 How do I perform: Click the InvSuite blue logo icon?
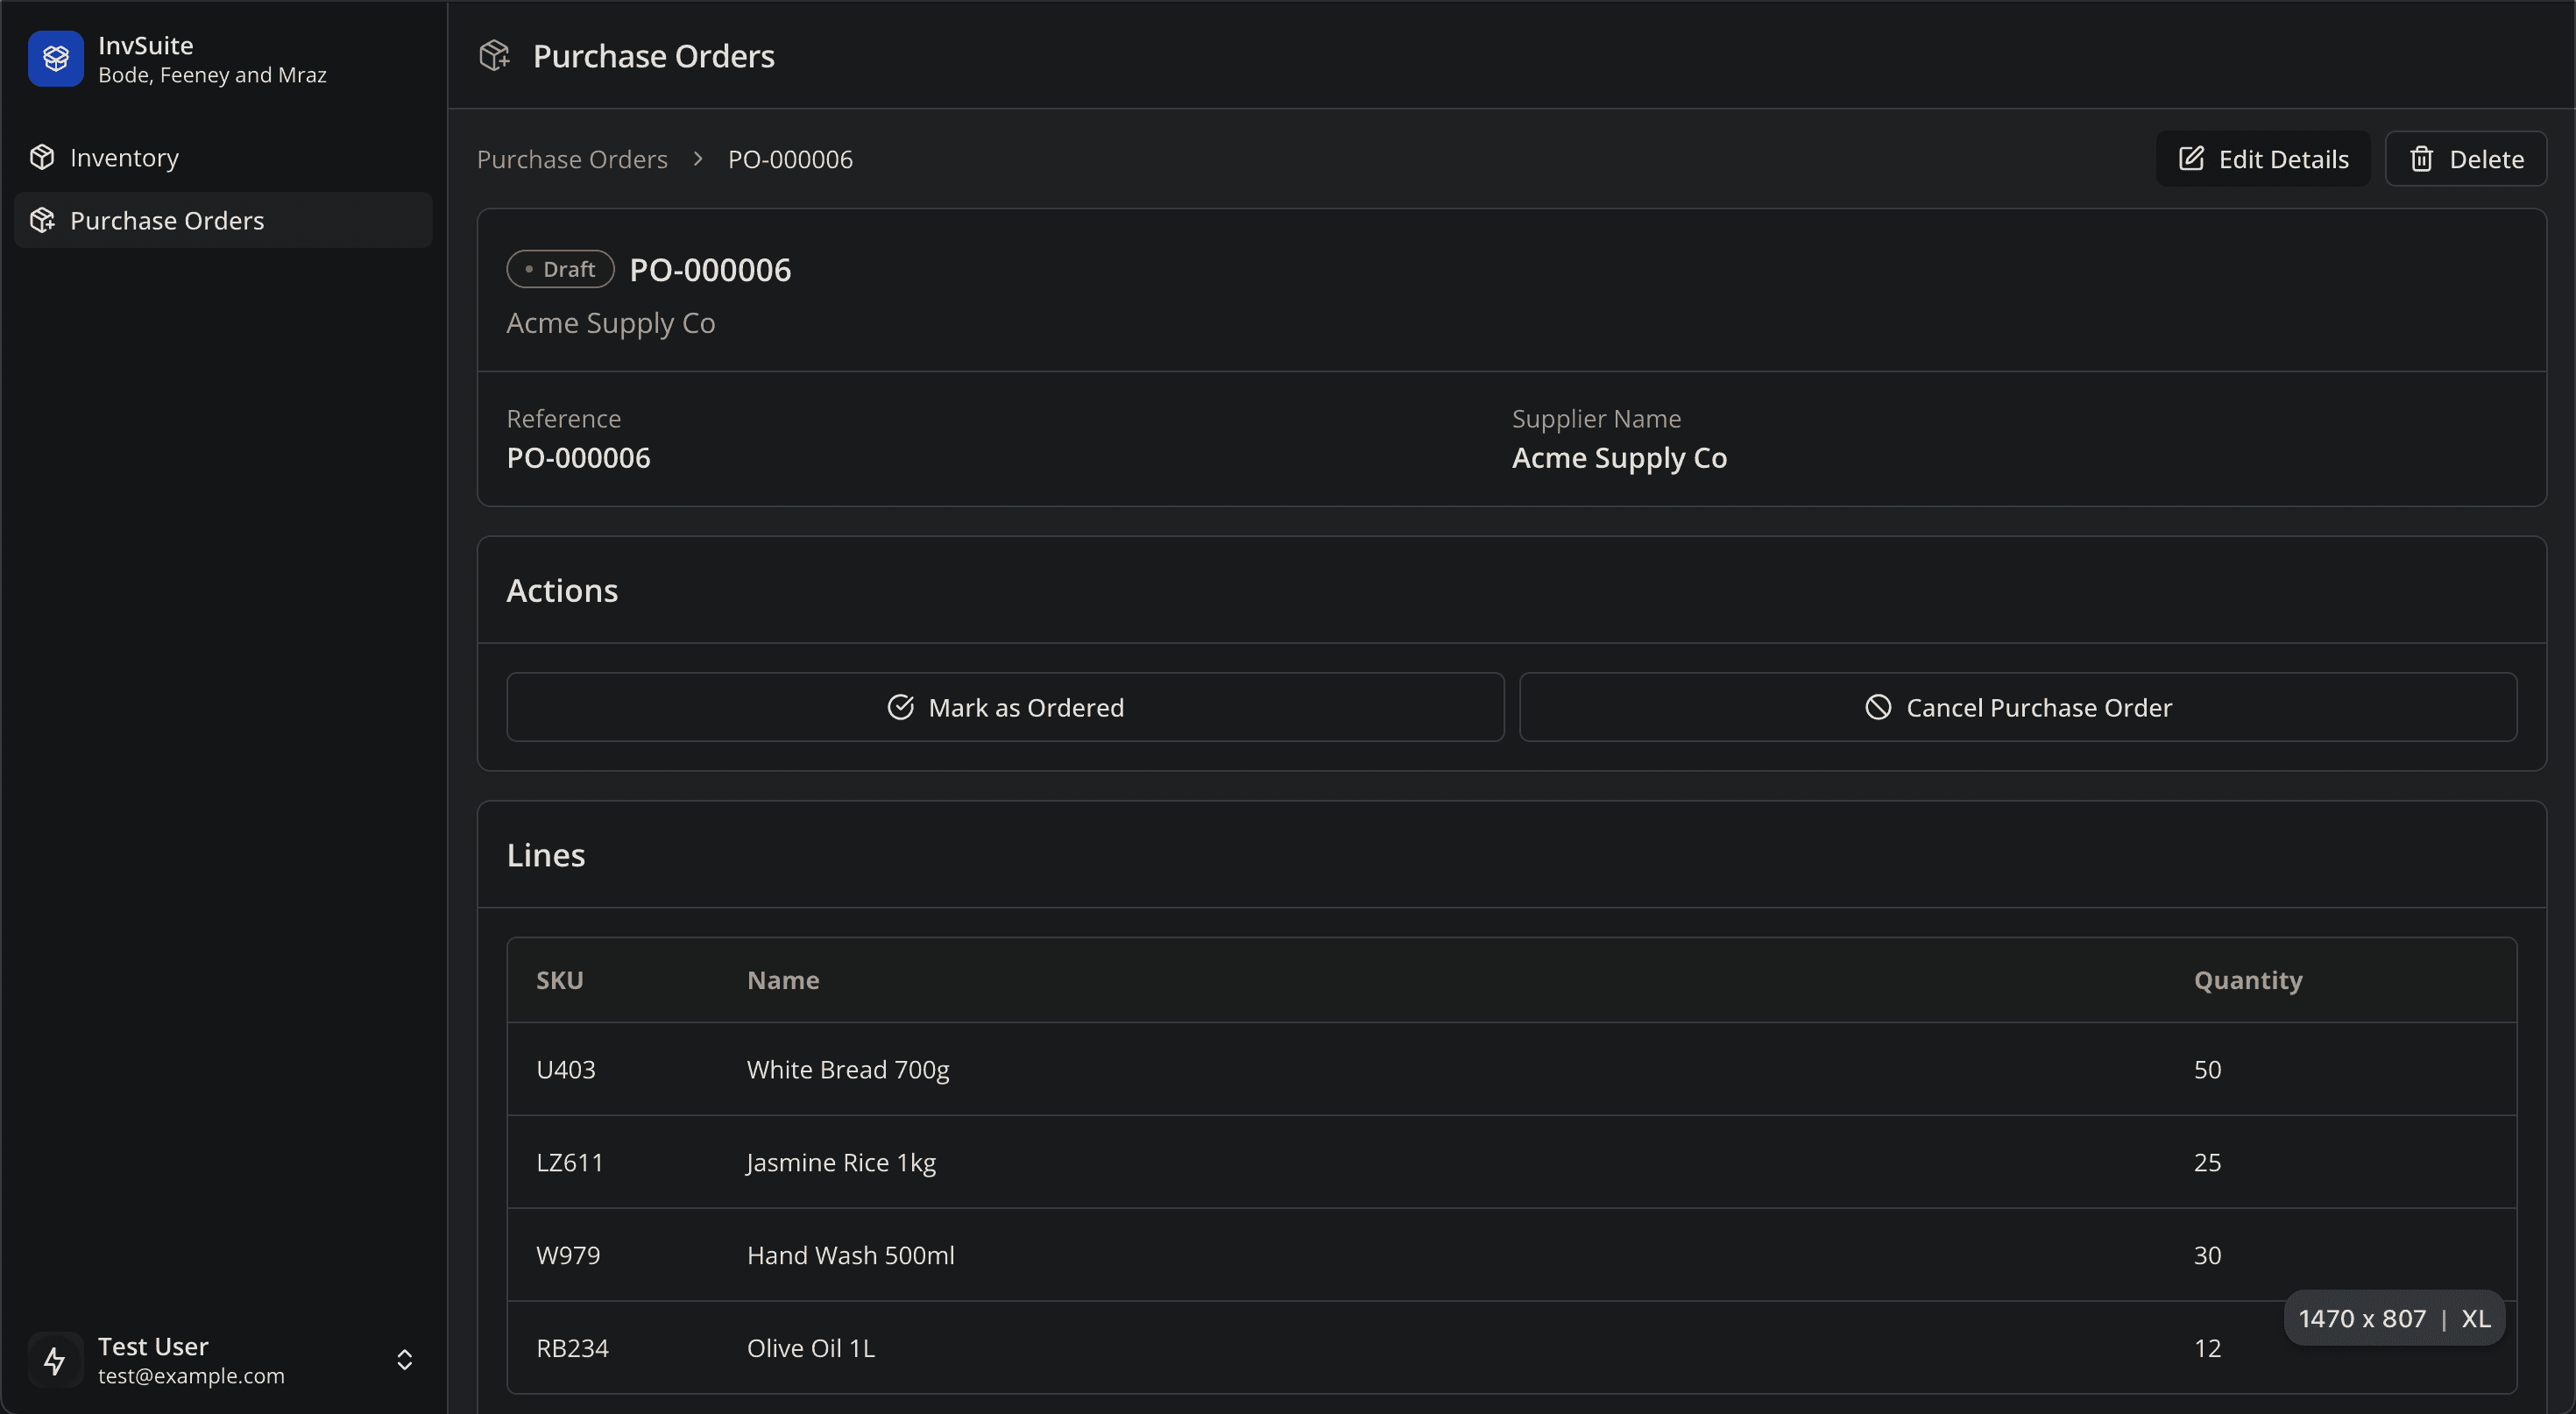[x=55, y=59]
